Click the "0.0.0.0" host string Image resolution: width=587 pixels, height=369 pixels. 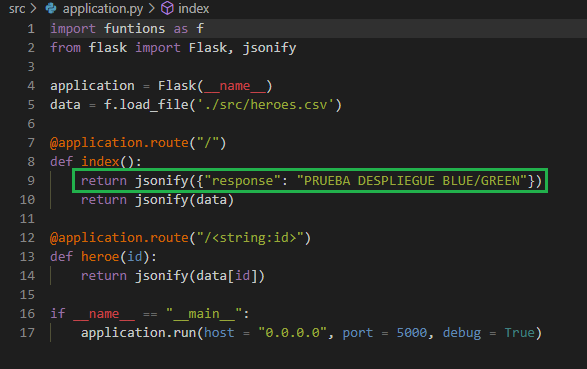click(x=293, y=333)
